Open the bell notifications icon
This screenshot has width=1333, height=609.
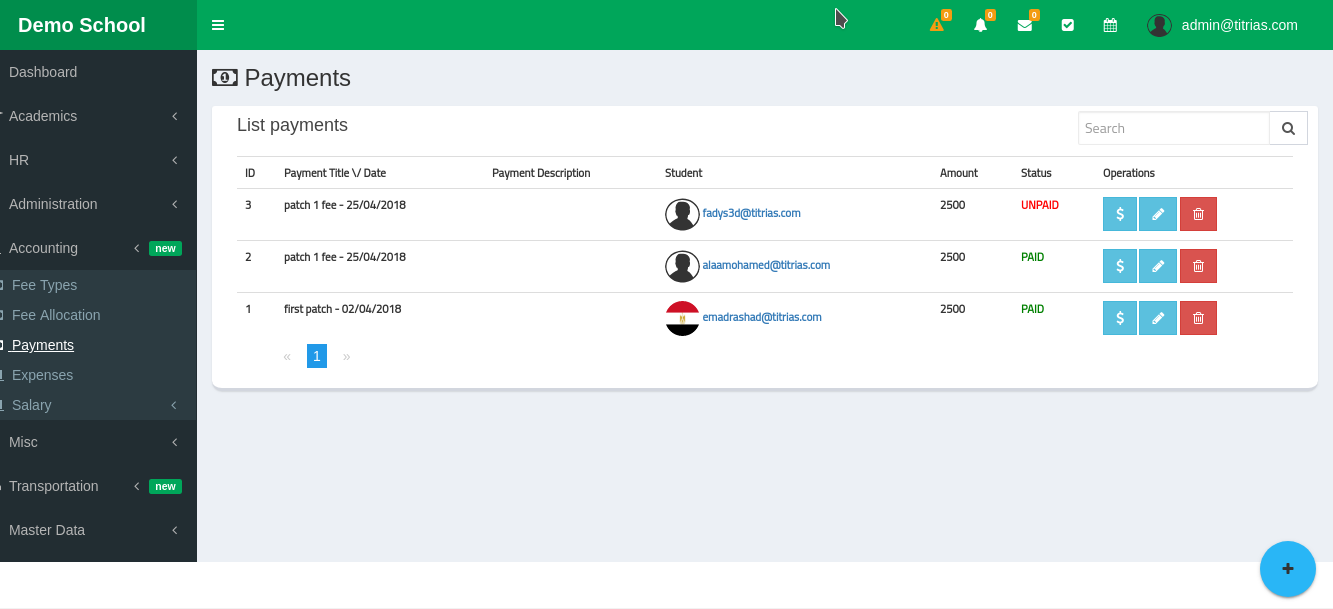coord(981,25)
